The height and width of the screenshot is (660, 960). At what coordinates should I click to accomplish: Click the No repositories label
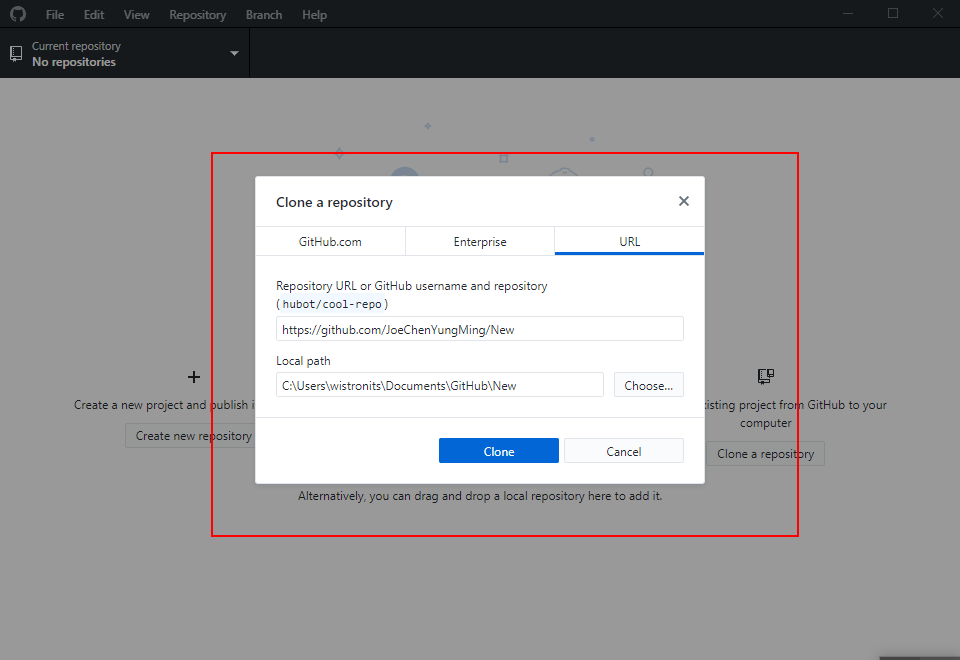click(x=74, y=62)
